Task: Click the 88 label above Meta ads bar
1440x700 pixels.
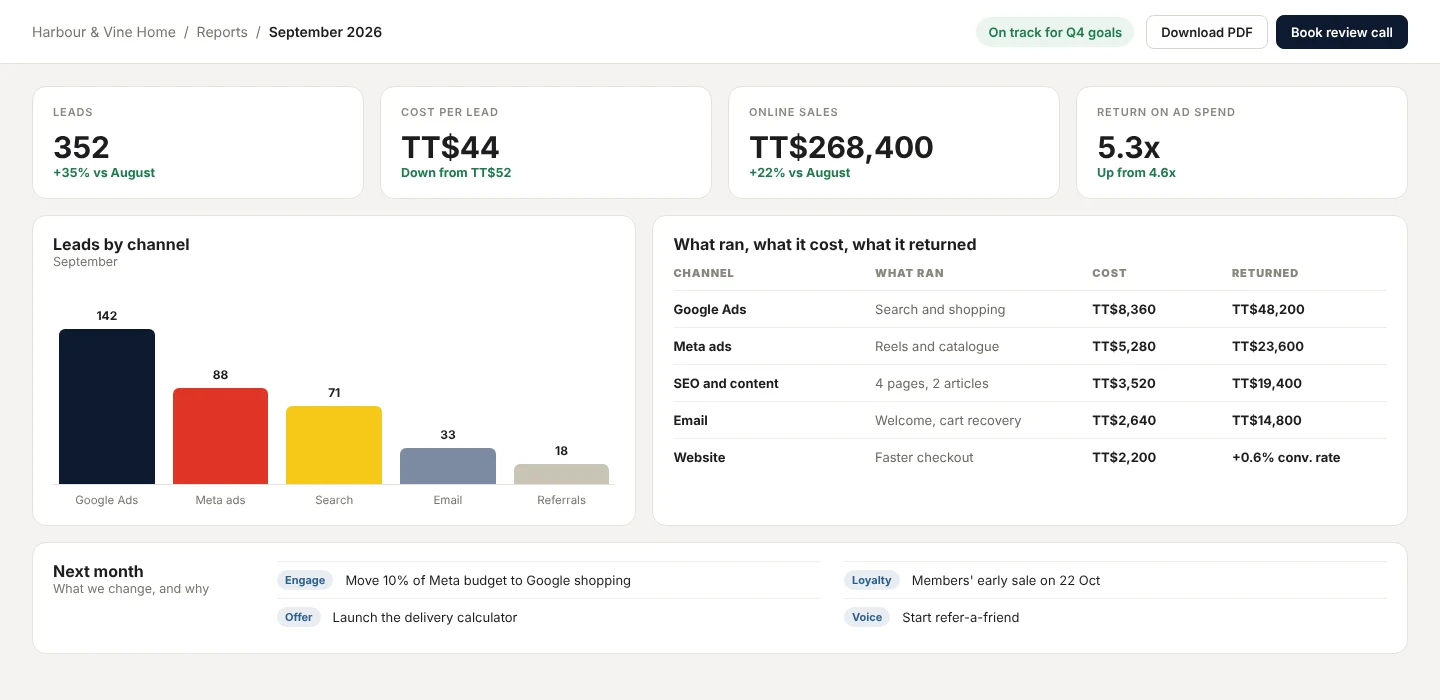Action: 220,375
